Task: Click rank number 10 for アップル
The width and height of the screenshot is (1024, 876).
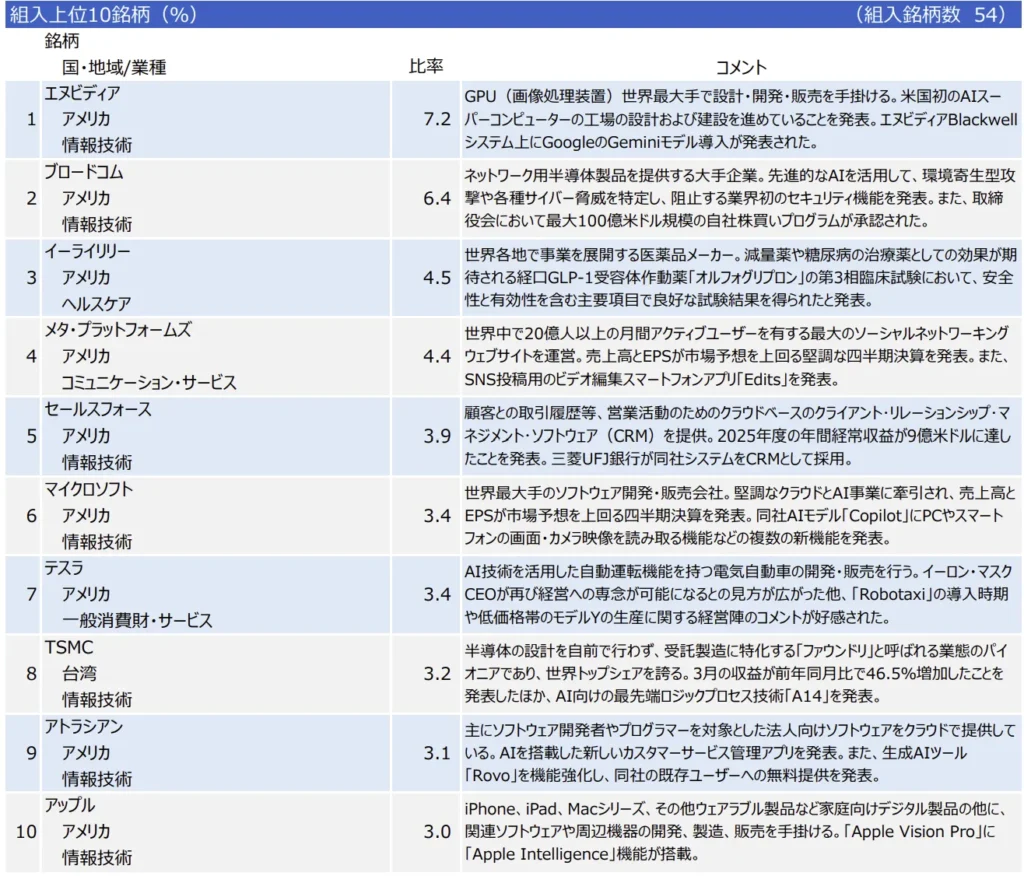Action: (x=26, y=832)
